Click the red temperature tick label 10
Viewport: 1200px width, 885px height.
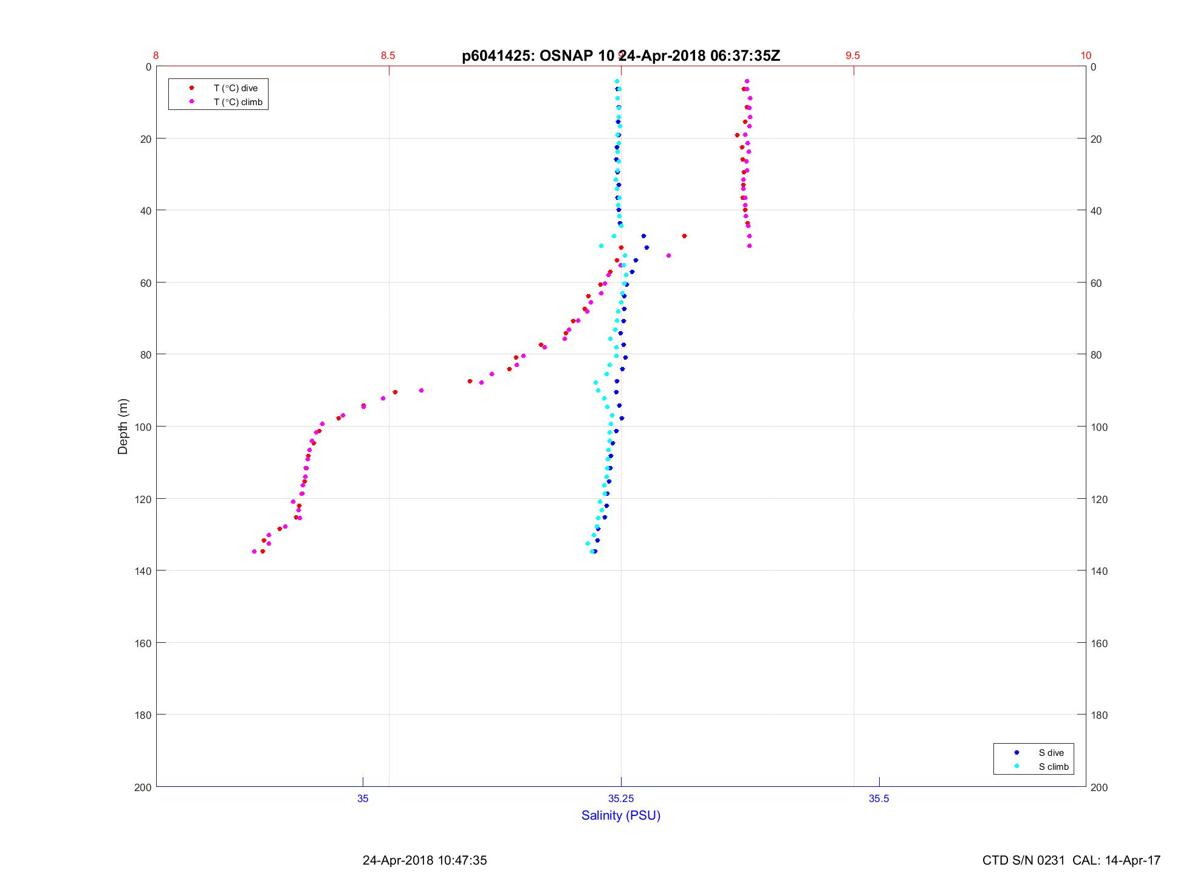pyautogui.click(x=1086, y=56)
